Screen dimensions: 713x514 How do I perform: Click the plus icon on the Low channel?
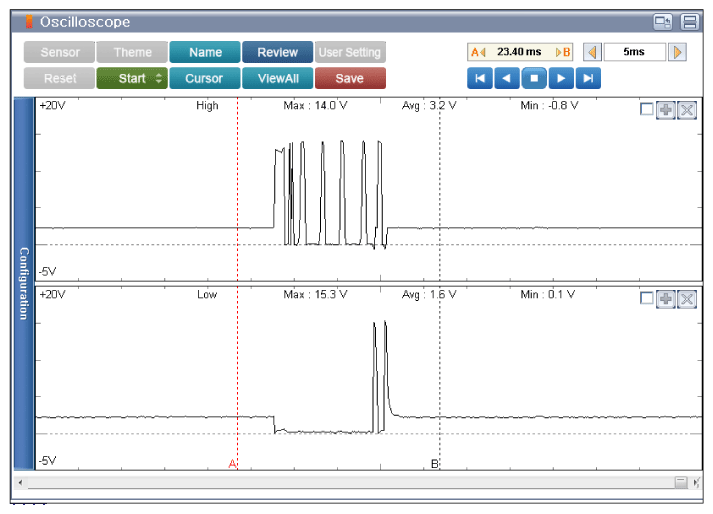point(666,299)
